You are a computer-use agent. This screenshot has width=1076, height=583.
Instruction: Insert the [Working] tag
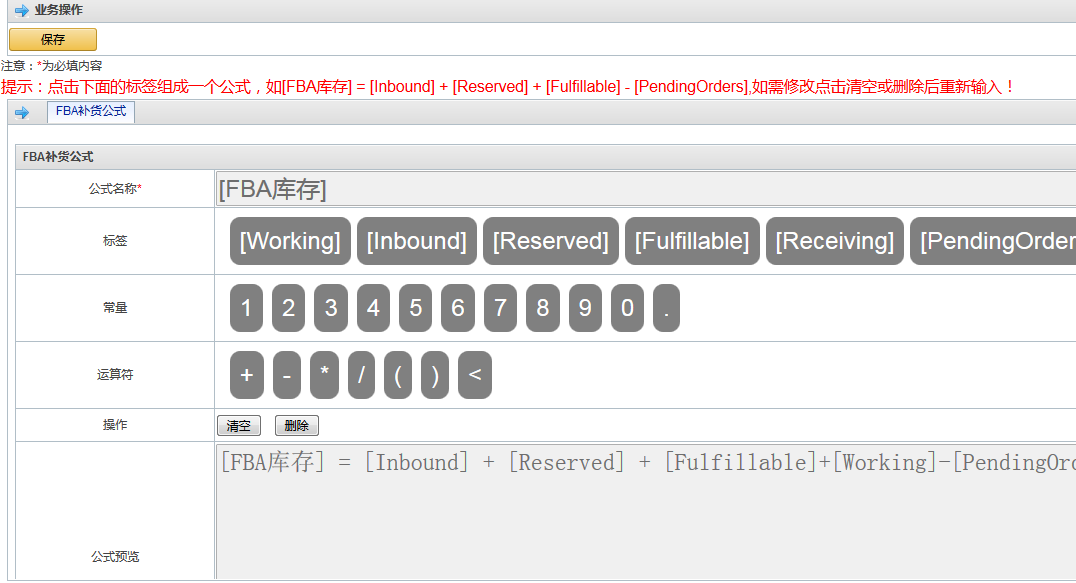tap(290, 241)
